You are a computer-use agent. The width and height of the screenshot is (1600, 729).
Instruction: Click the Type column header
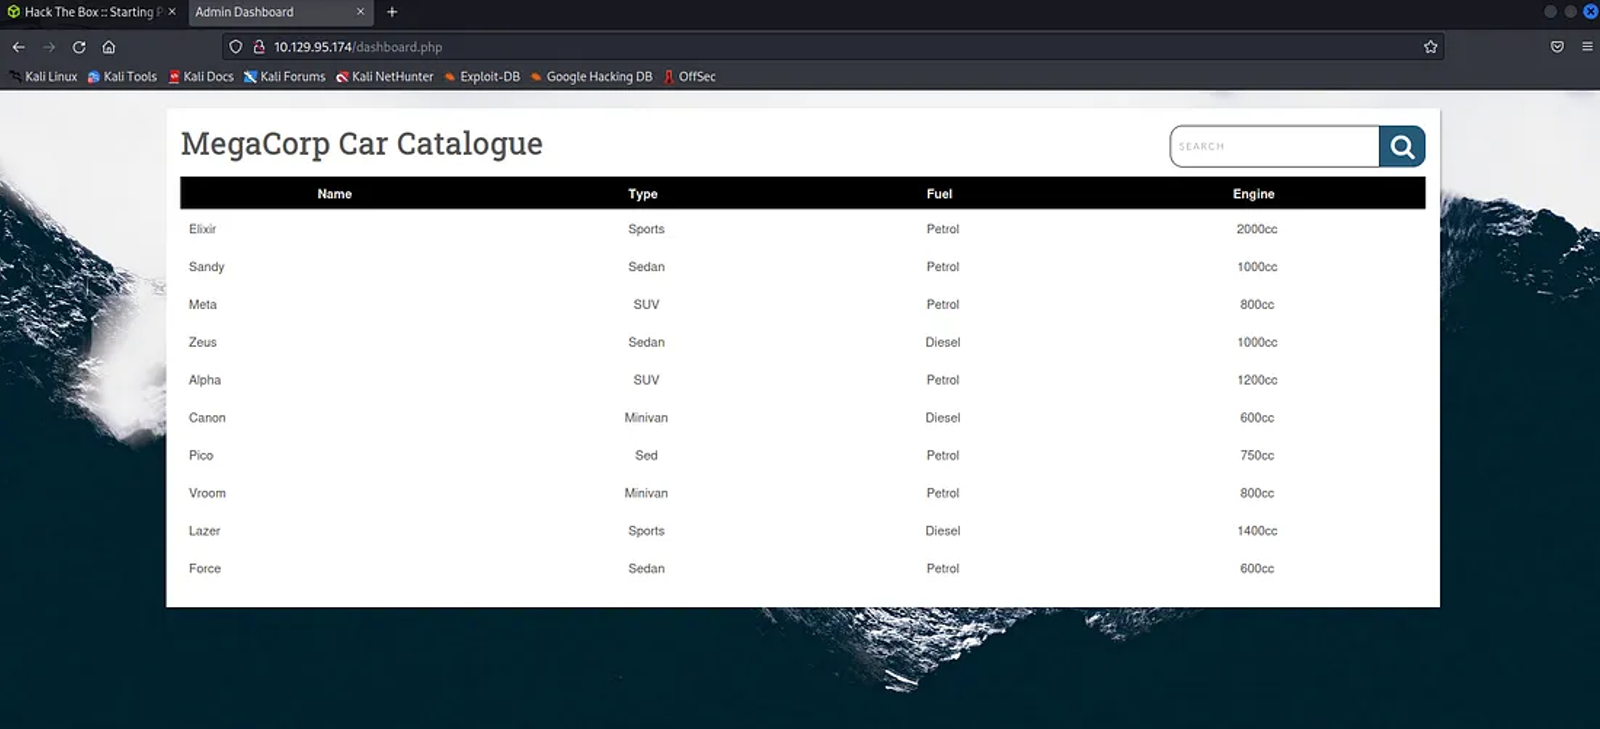point(643,194)
